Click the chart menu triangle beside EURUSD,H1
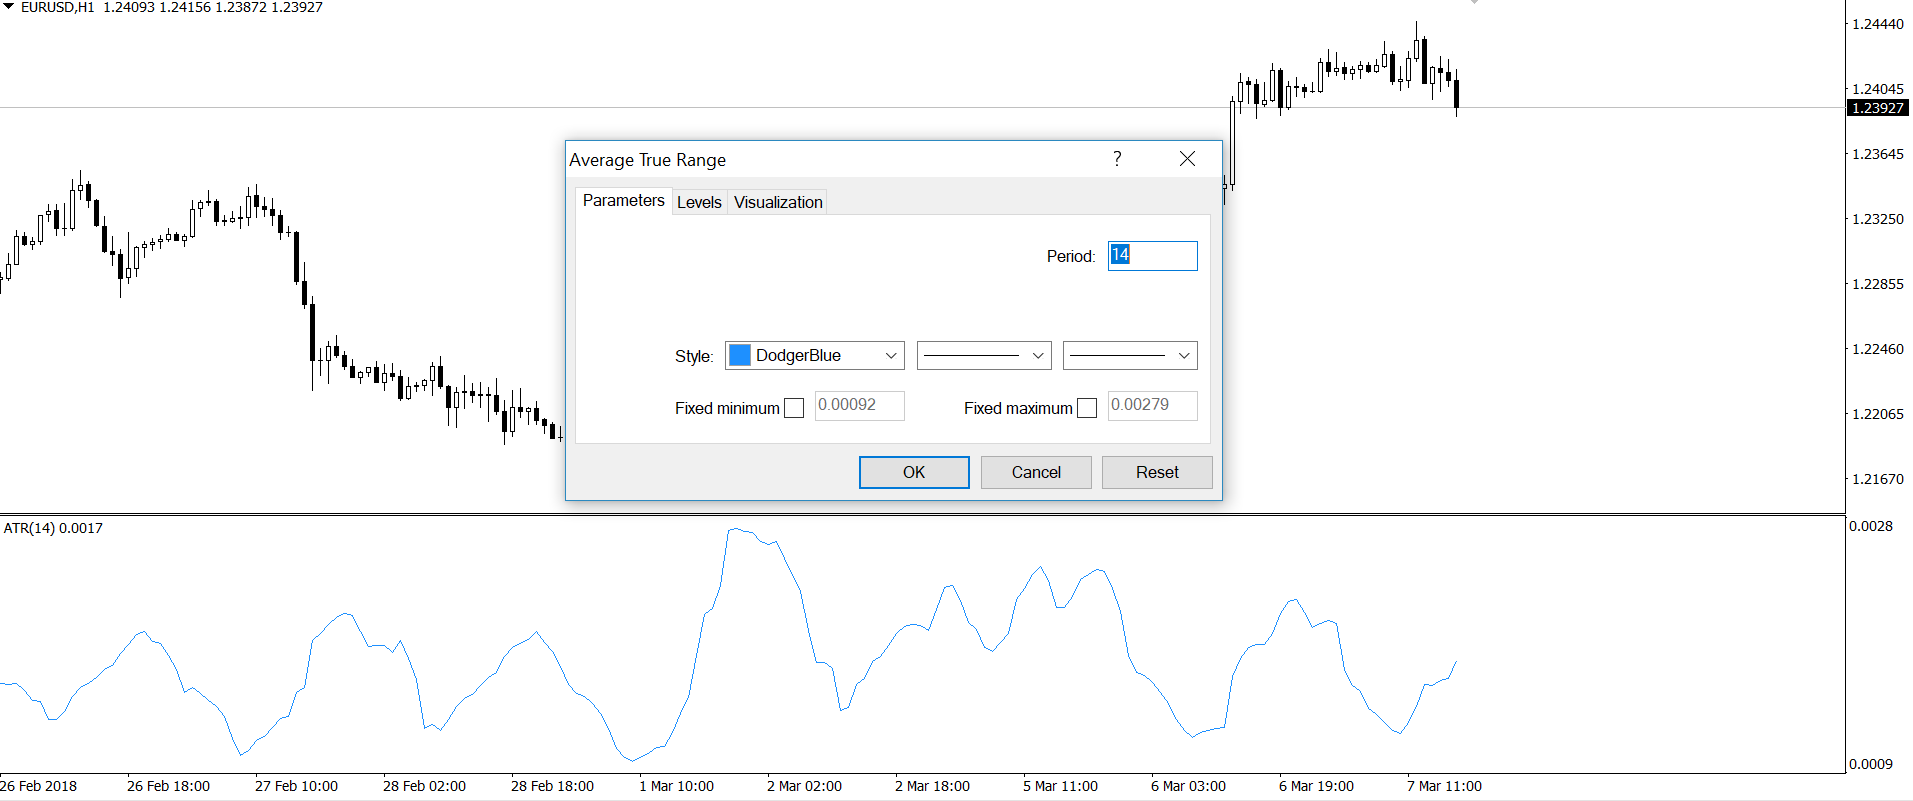This screenshot has width=1913, height=801. (8, 7)
